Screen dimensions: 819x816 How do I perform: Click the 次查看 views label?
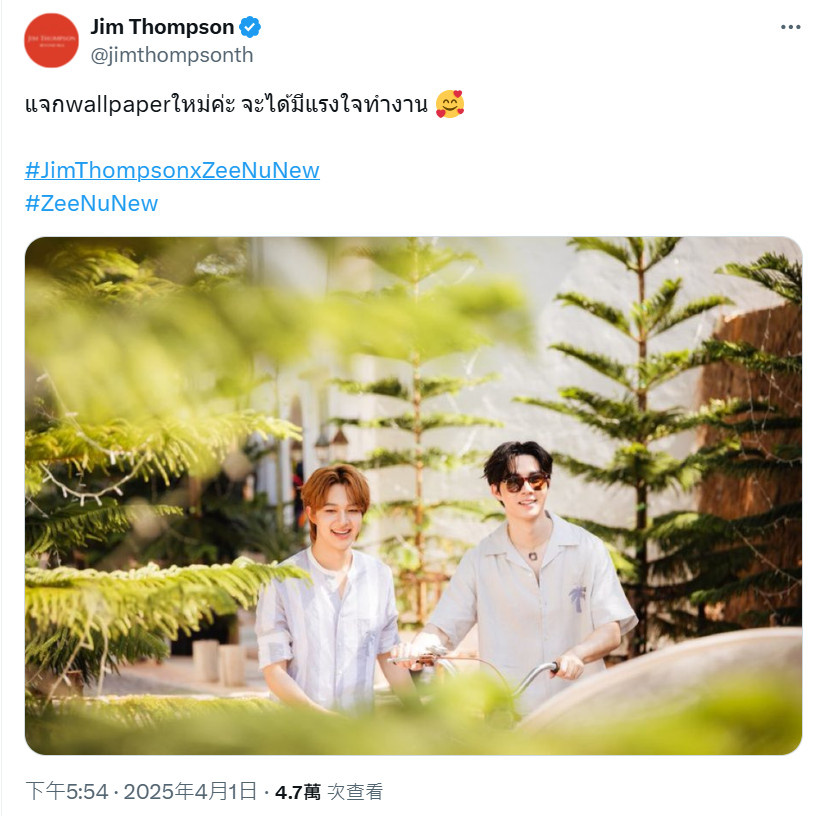tap(355, 792)
